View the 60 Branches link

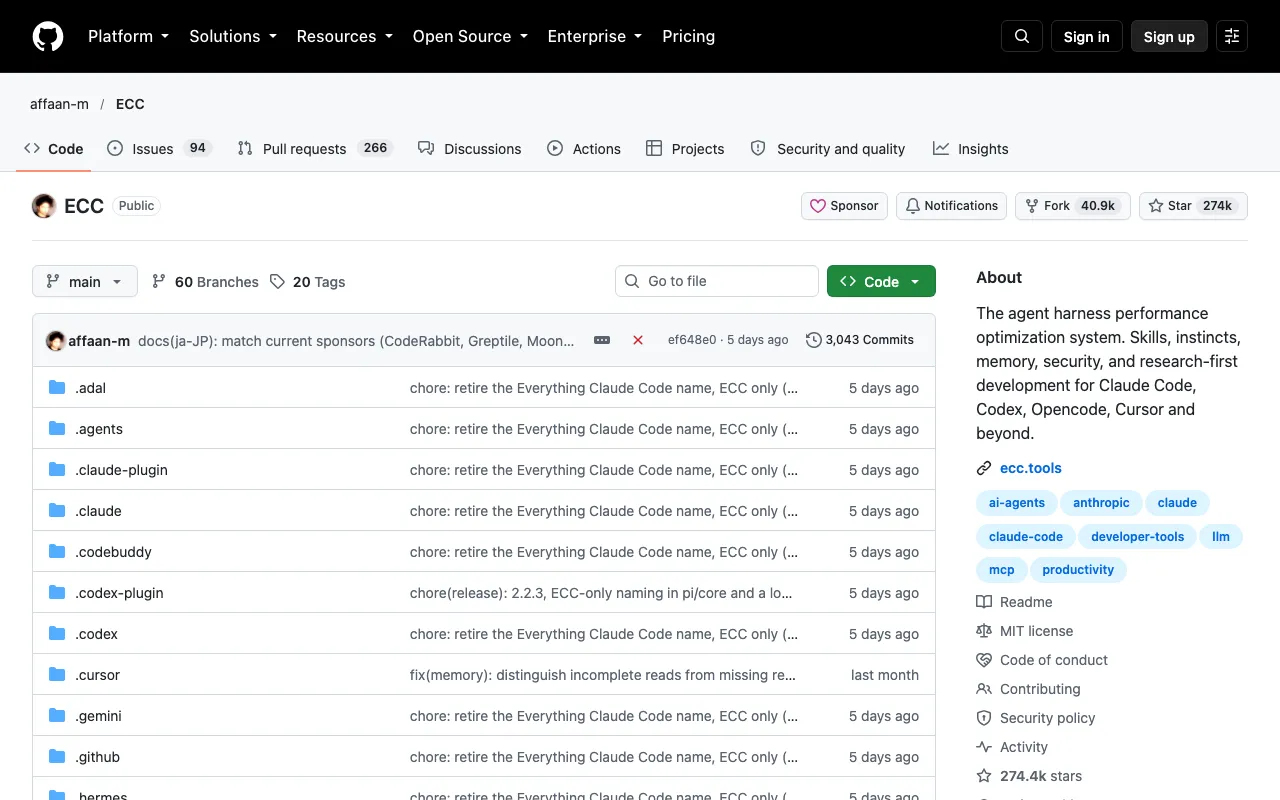coord(205,282)
